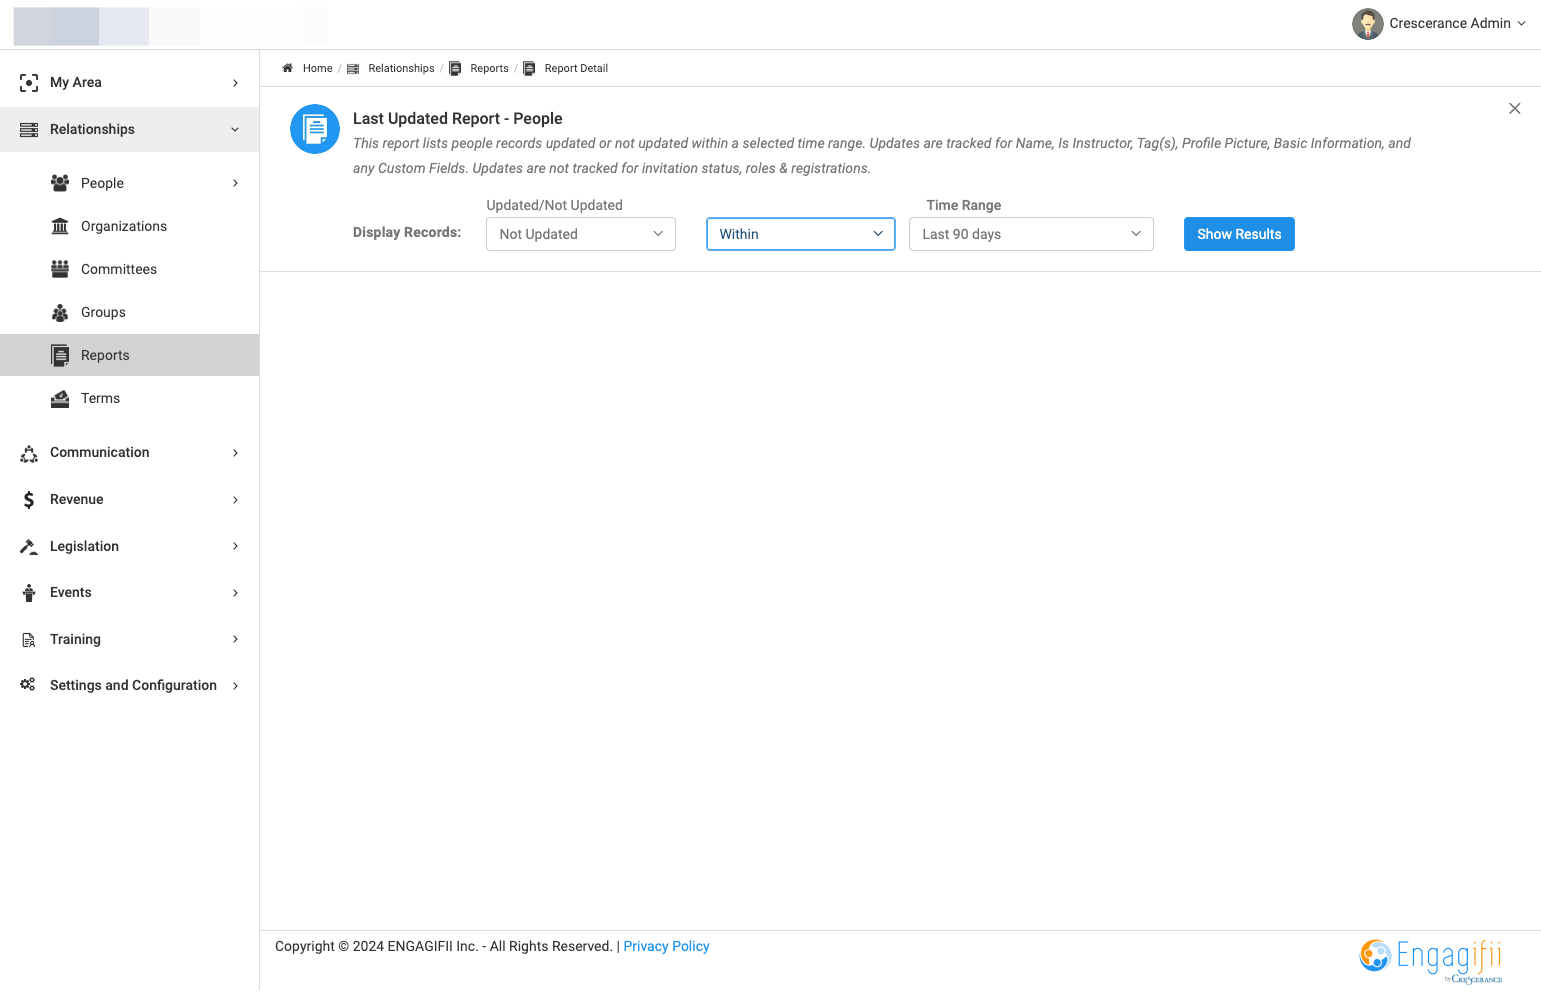Expand the People submenu chevron
1541x992 pixels.
(x=236, y=183)
